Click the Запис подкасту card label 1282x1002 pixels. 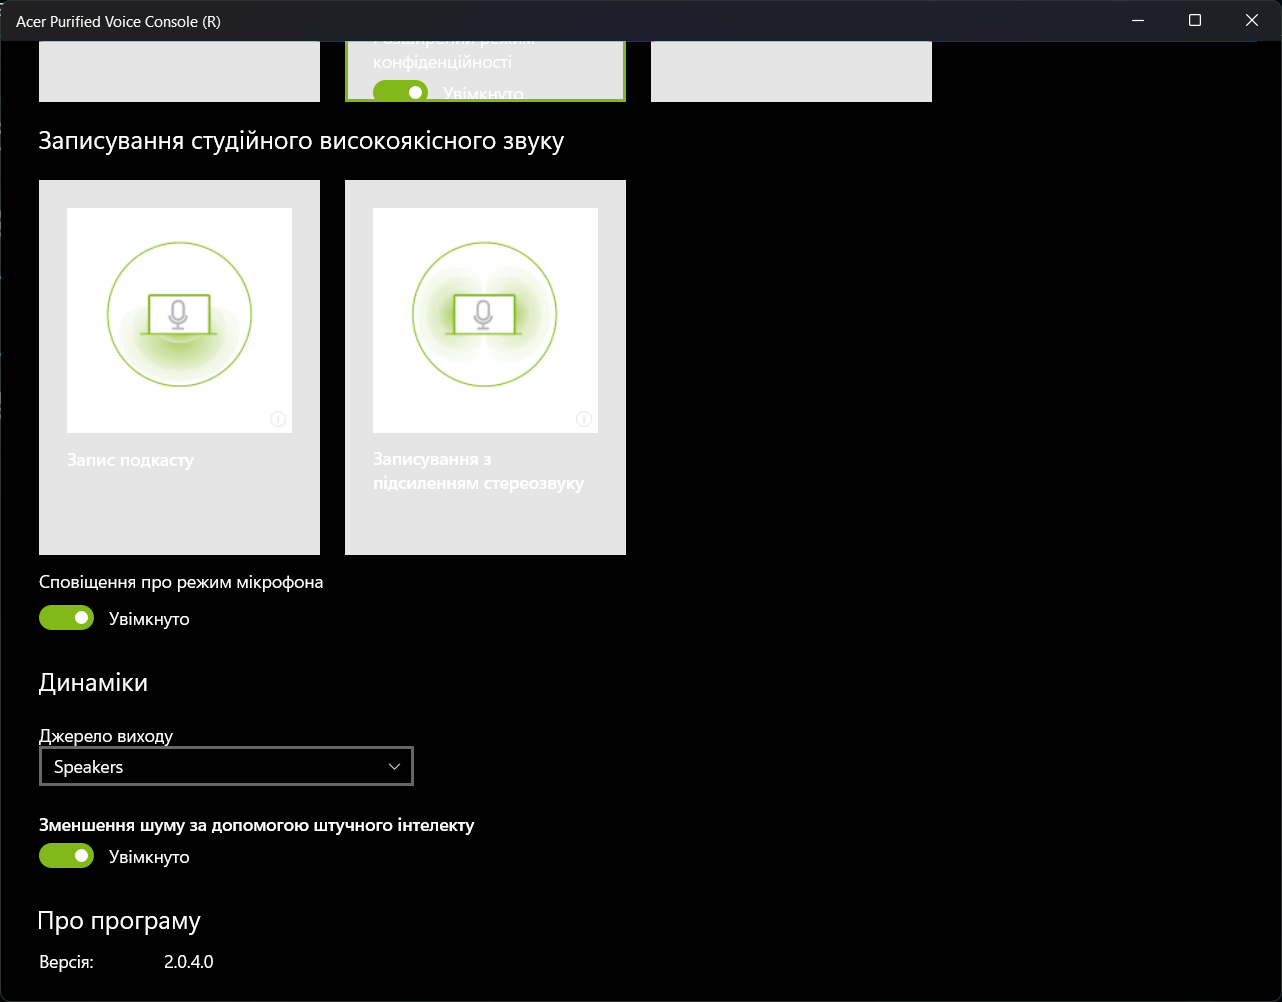click(130, 461)
